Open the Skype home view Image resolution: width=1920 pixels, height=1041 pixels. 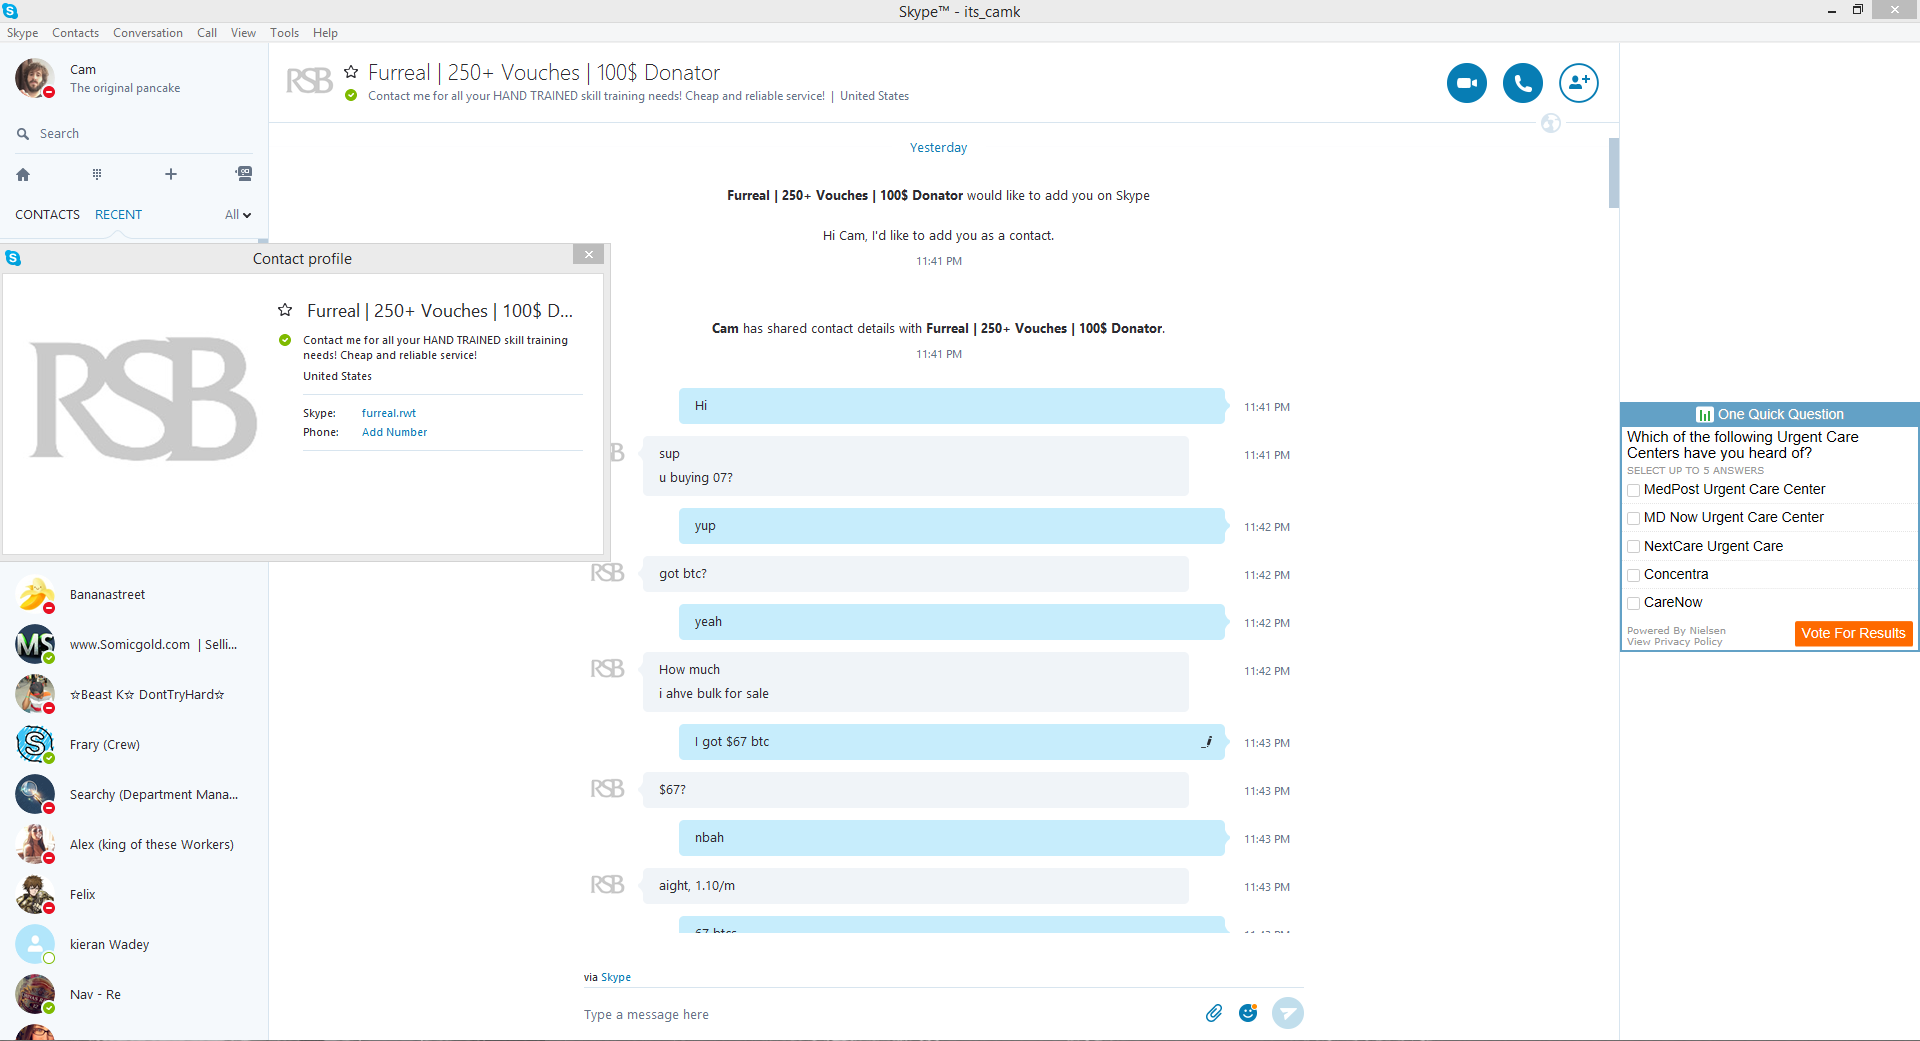click(x=23, y=174)
